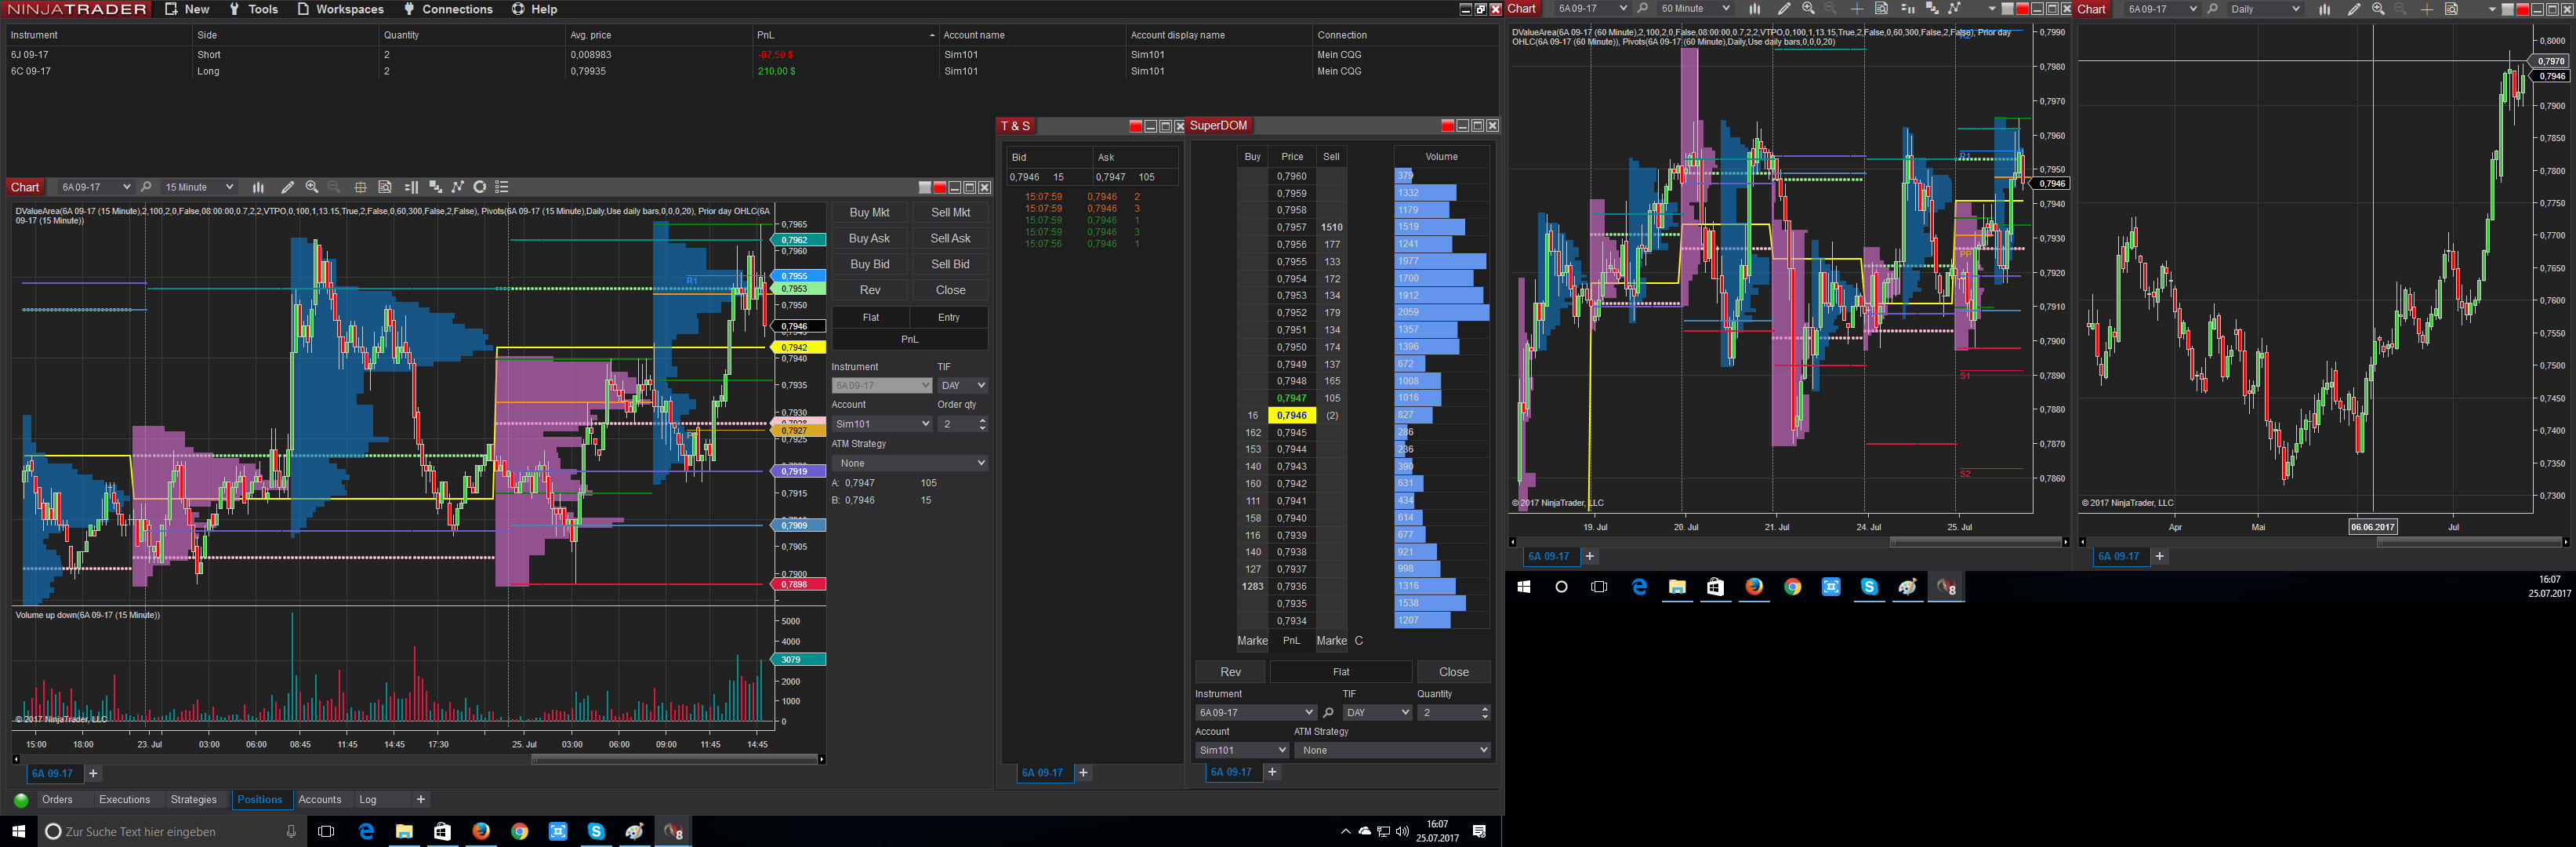Toggle crosshair in the 60 Minute chart toolbar

[x=1857, y=9]
